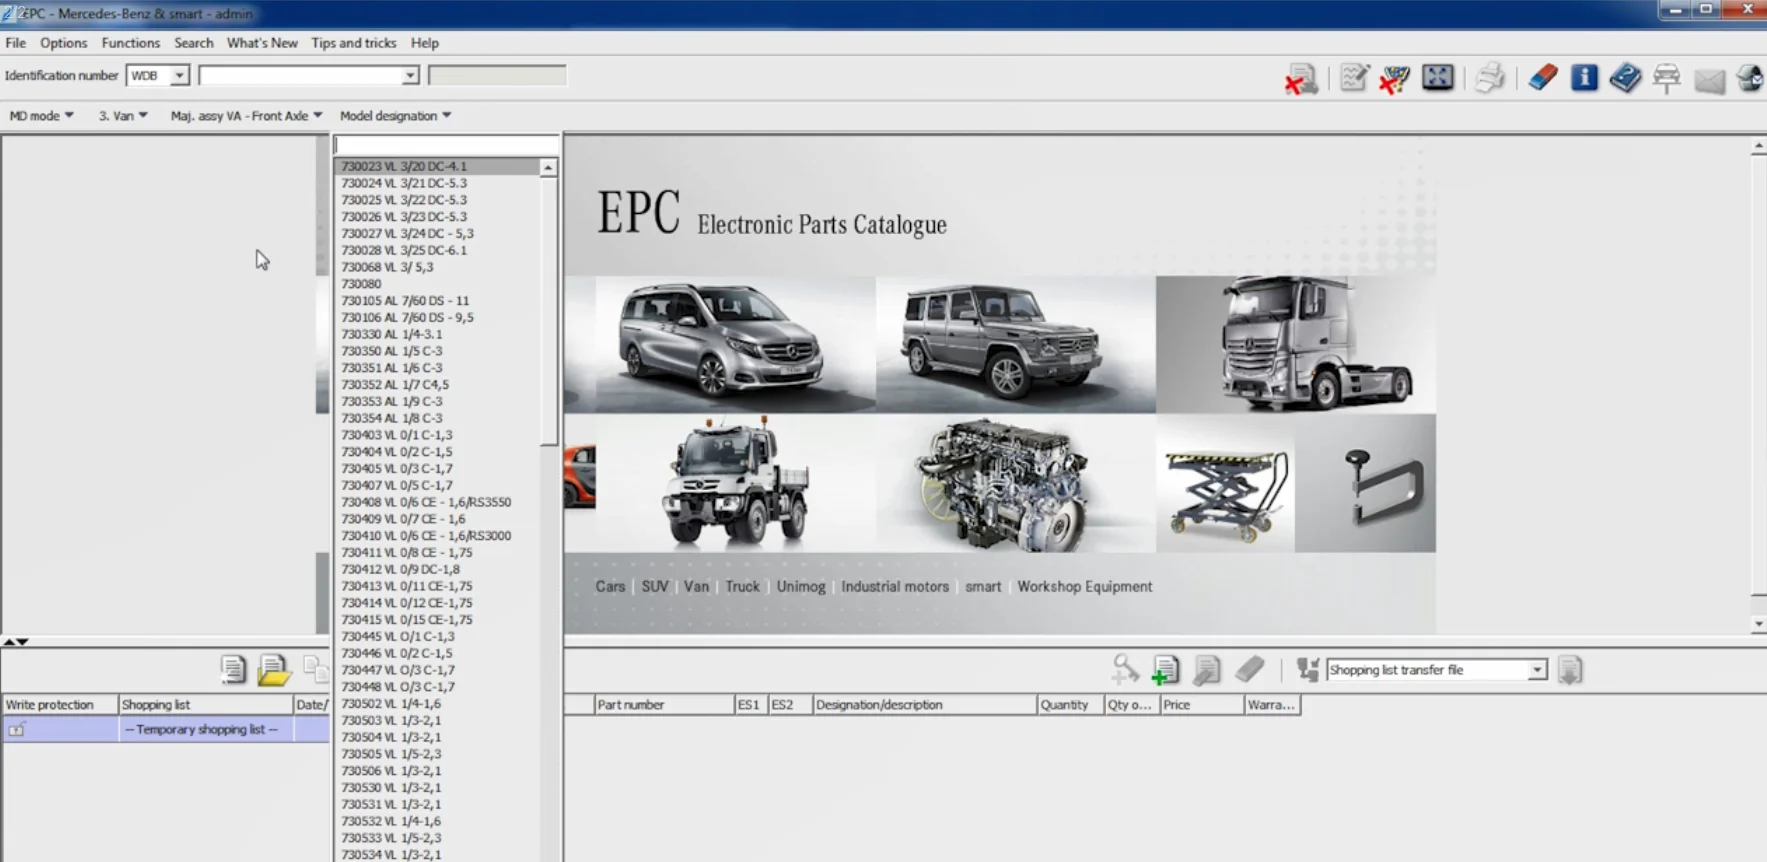
Task: Click the document with red X and car icon
Action: coord(1301,79)
